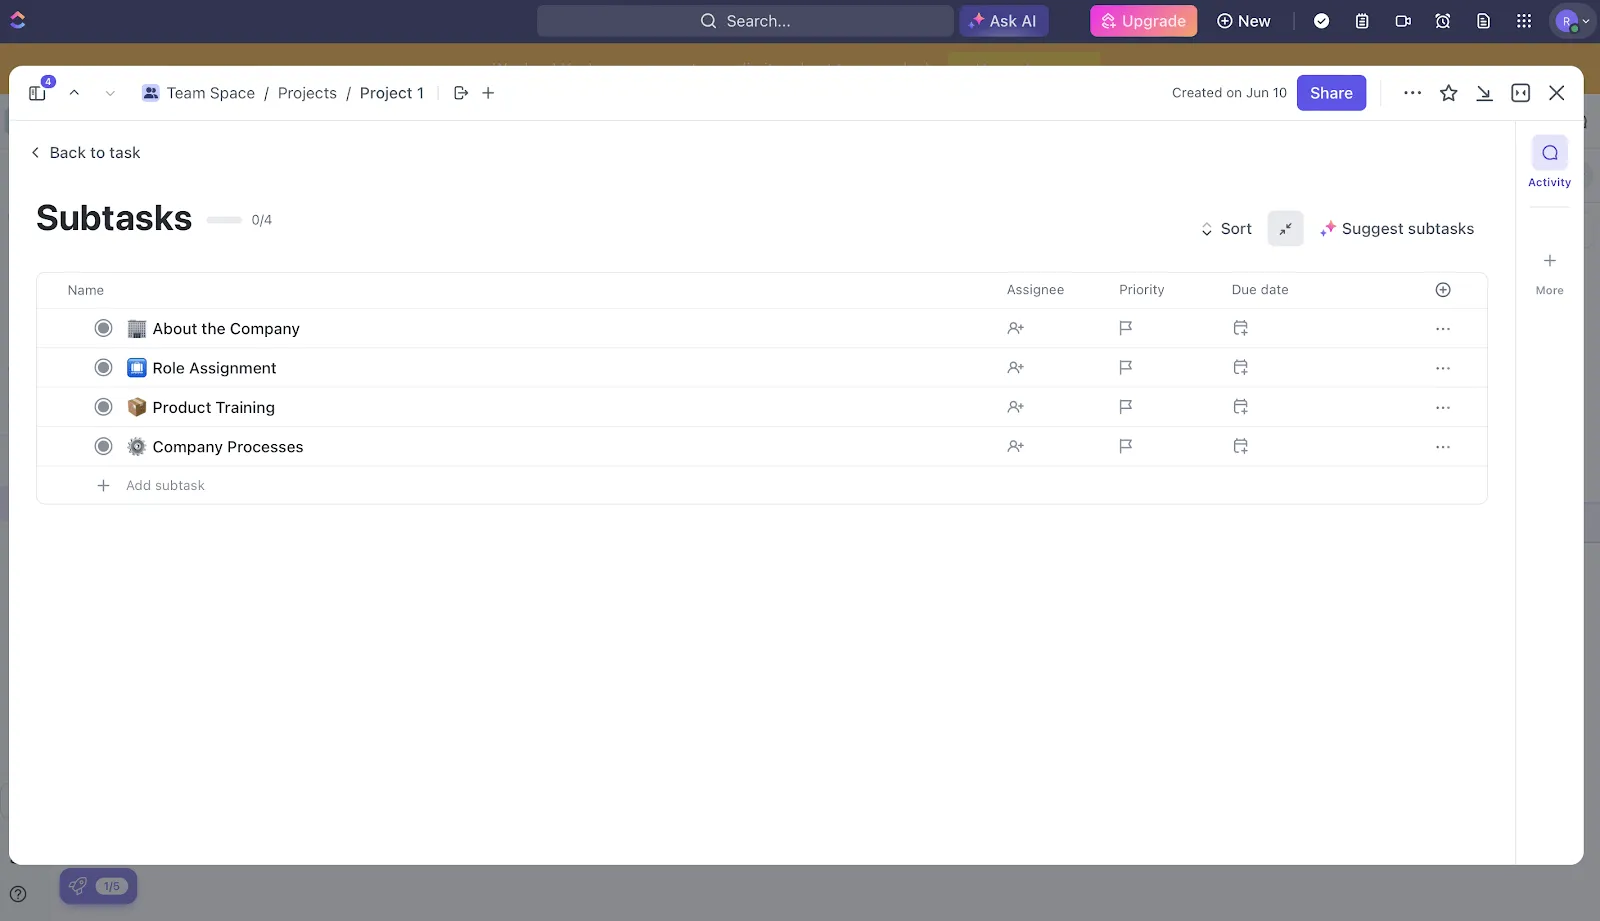1600x921 pixels.
Task: Set priority flag for Role Assignment
Action: pos(1126,368)
